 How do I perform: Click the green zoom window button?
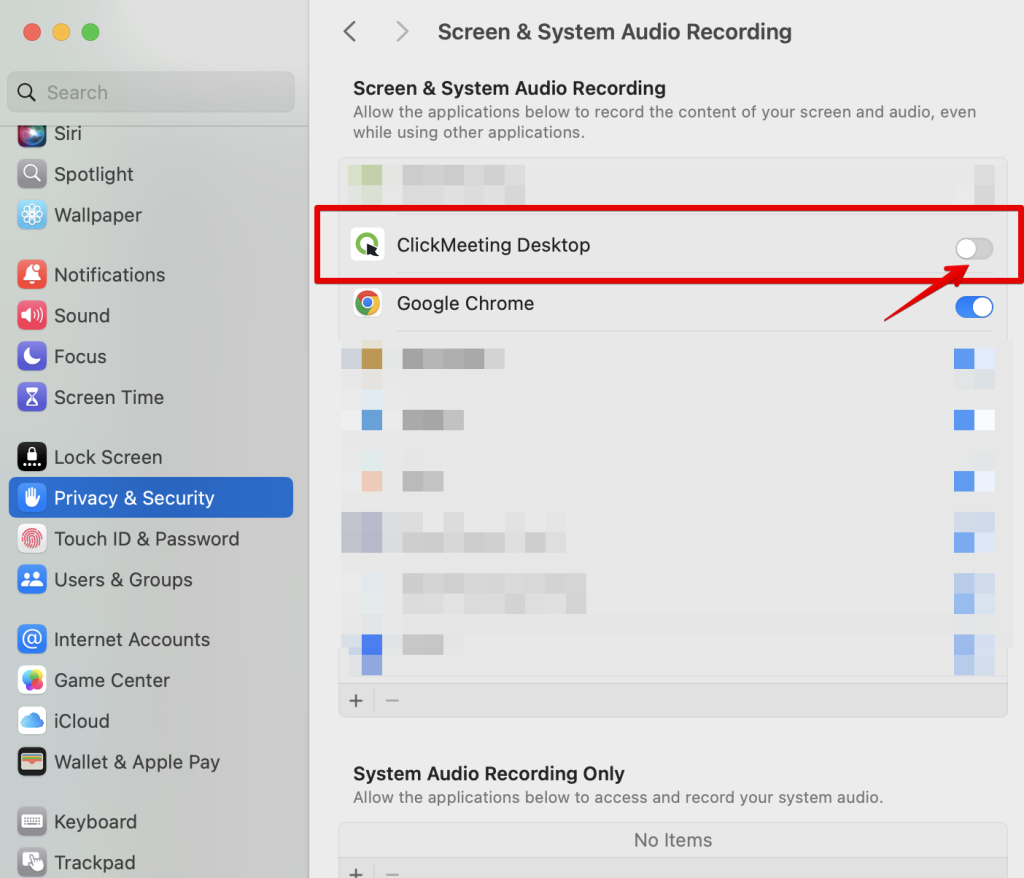click(x=90, y=32)
